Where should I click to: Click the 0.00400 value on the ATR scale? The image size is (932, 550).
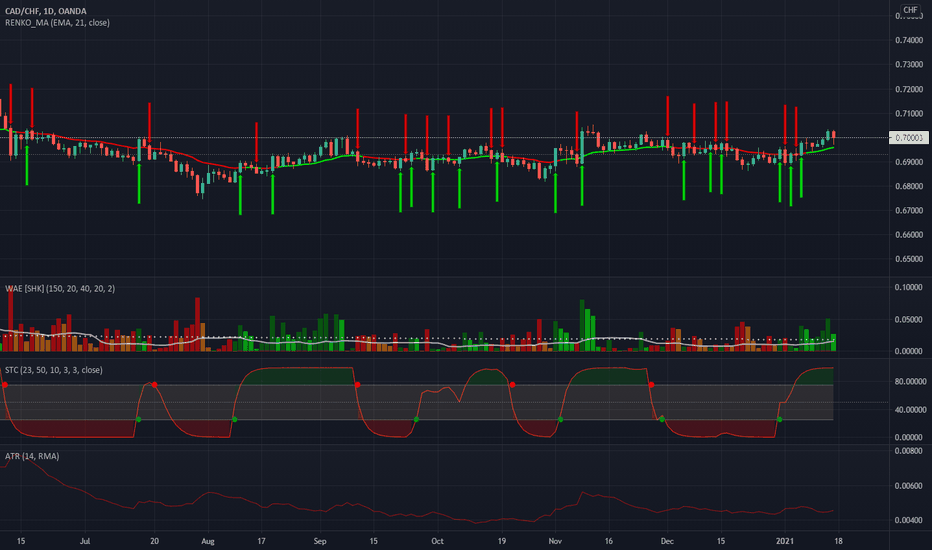(x=909, y=520)
